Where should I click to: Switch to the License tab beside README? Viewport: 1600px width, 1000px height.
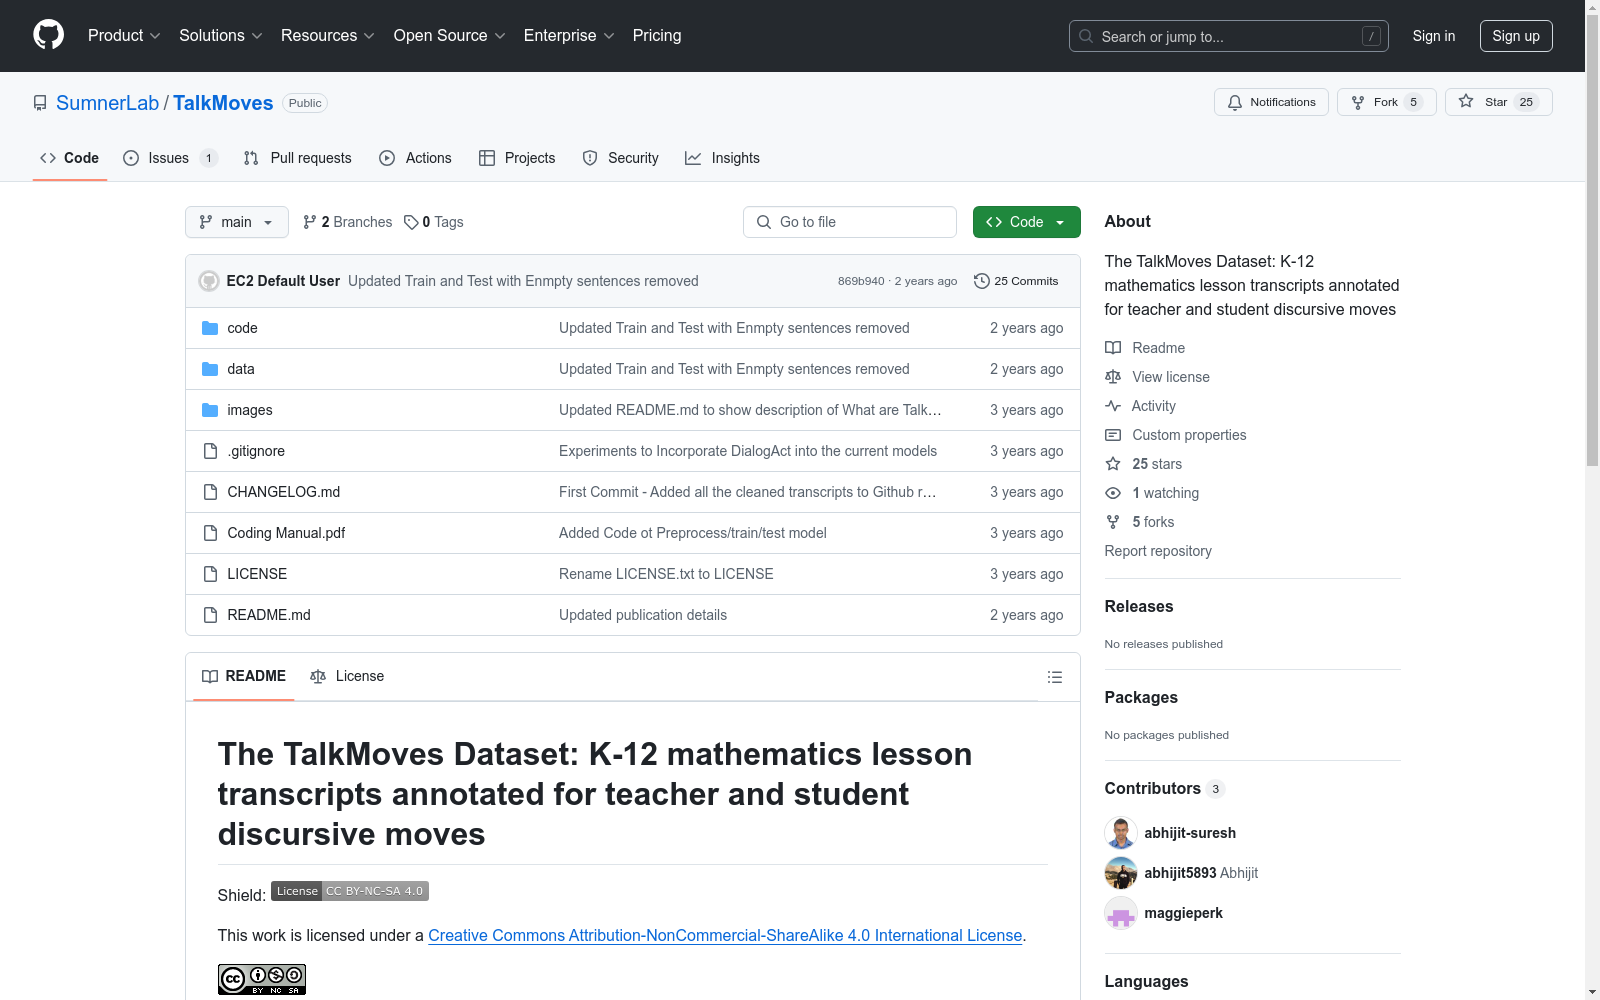(x=347, y=676)
